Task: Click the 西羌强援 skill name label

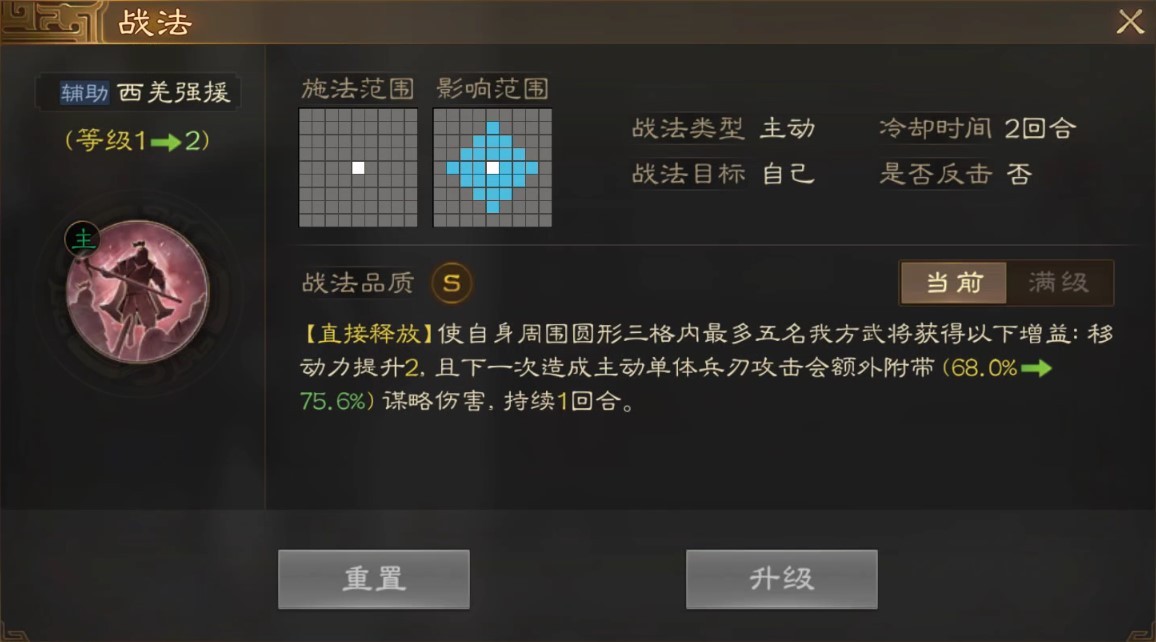Action: [174, 93]
